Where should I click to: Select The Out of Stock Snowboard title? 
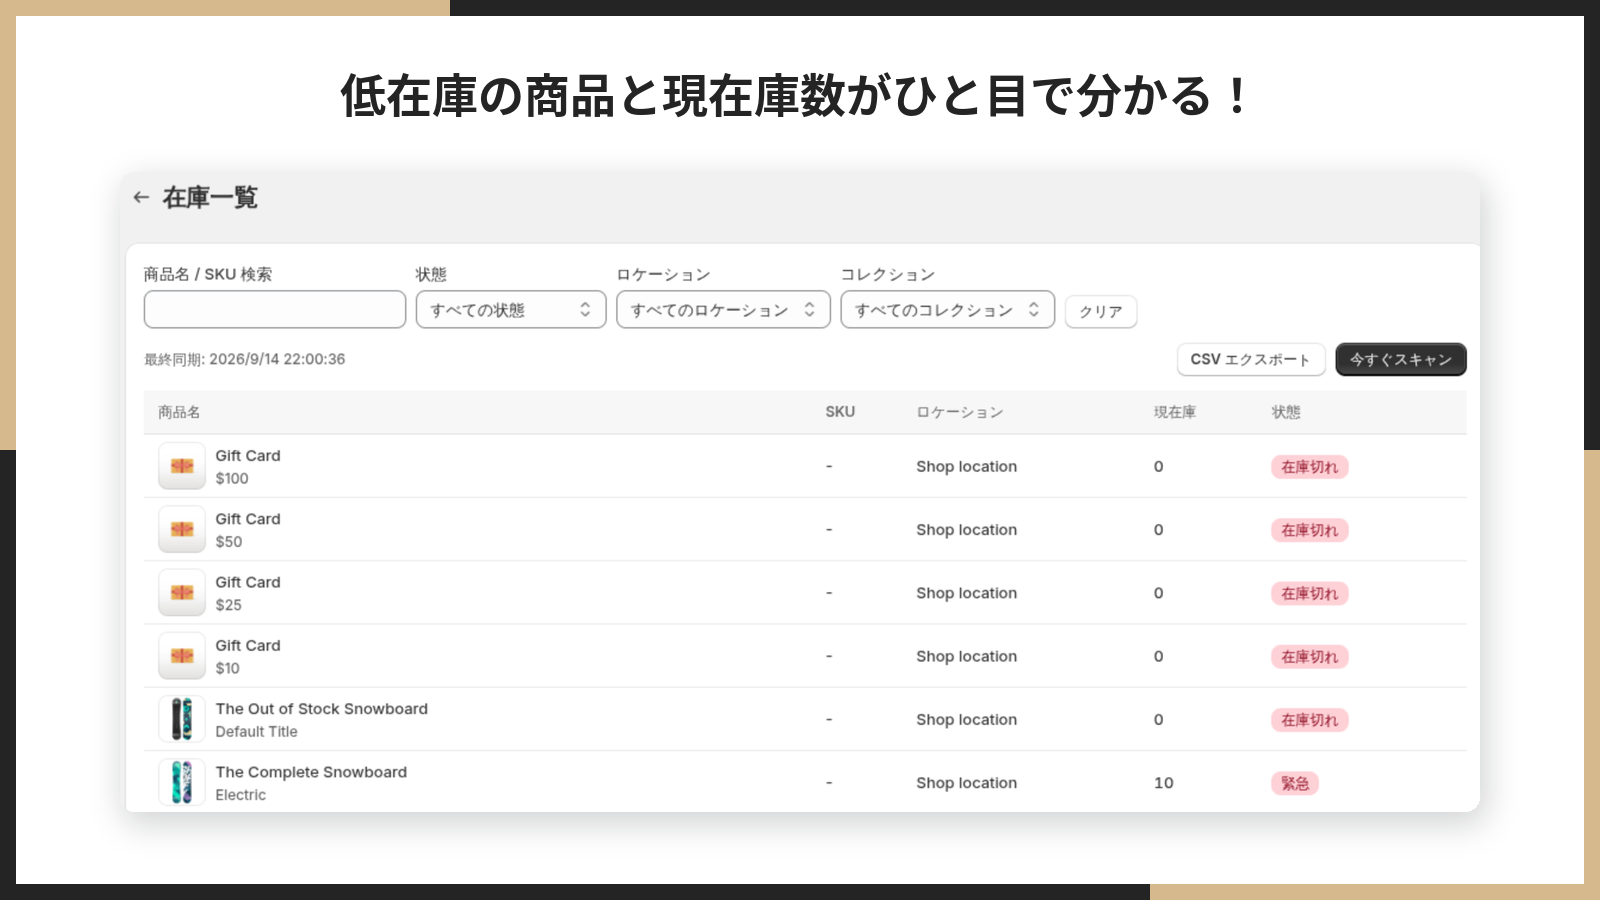322,709
